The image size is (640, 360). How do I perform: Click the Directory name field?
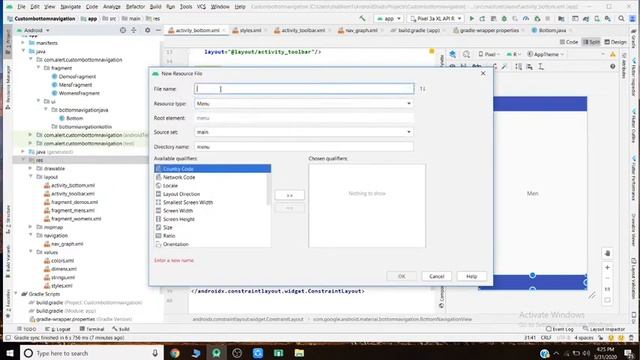click(304, 147)
